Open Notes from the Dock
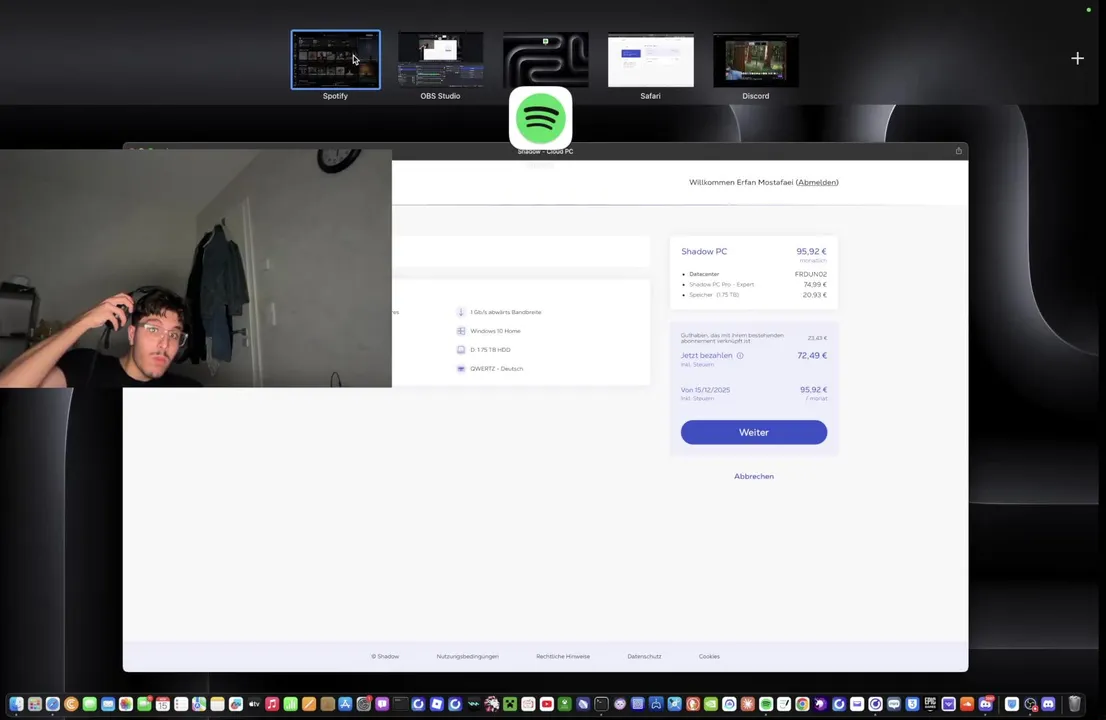1106x720 pixels. pos(217,704)
